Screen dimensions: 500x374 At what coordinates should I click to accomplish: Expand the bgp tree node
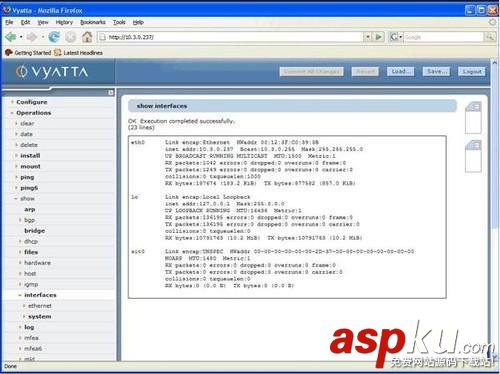(20, 220)
